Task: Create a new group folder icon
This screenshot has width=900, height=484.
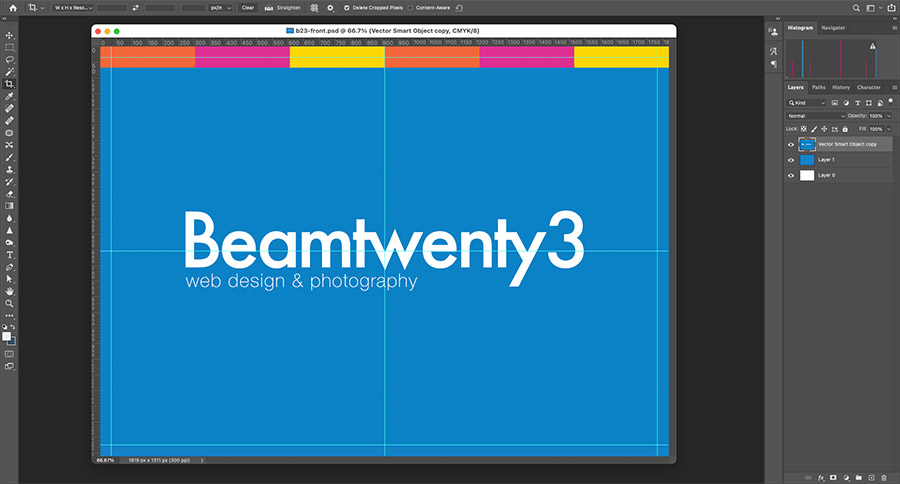Action: click(x=859, y=478)
